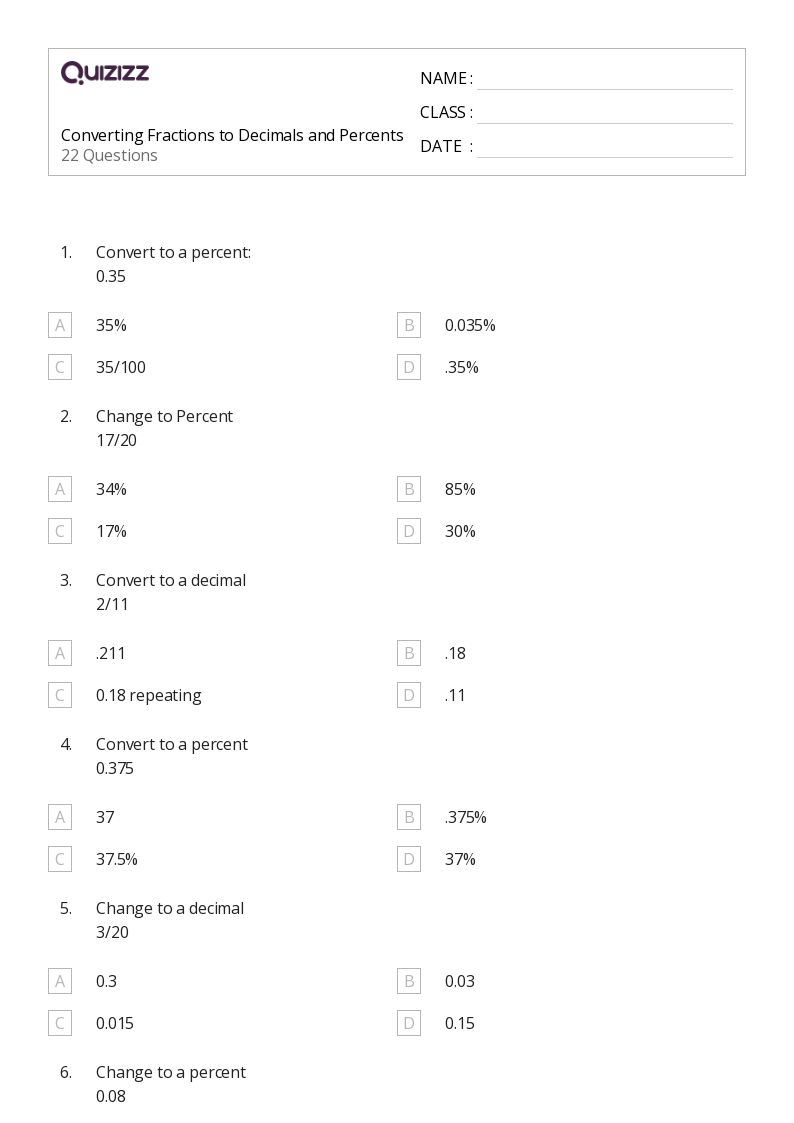
Task: Check option A next to 34%
Action: [x=60, y=489]
